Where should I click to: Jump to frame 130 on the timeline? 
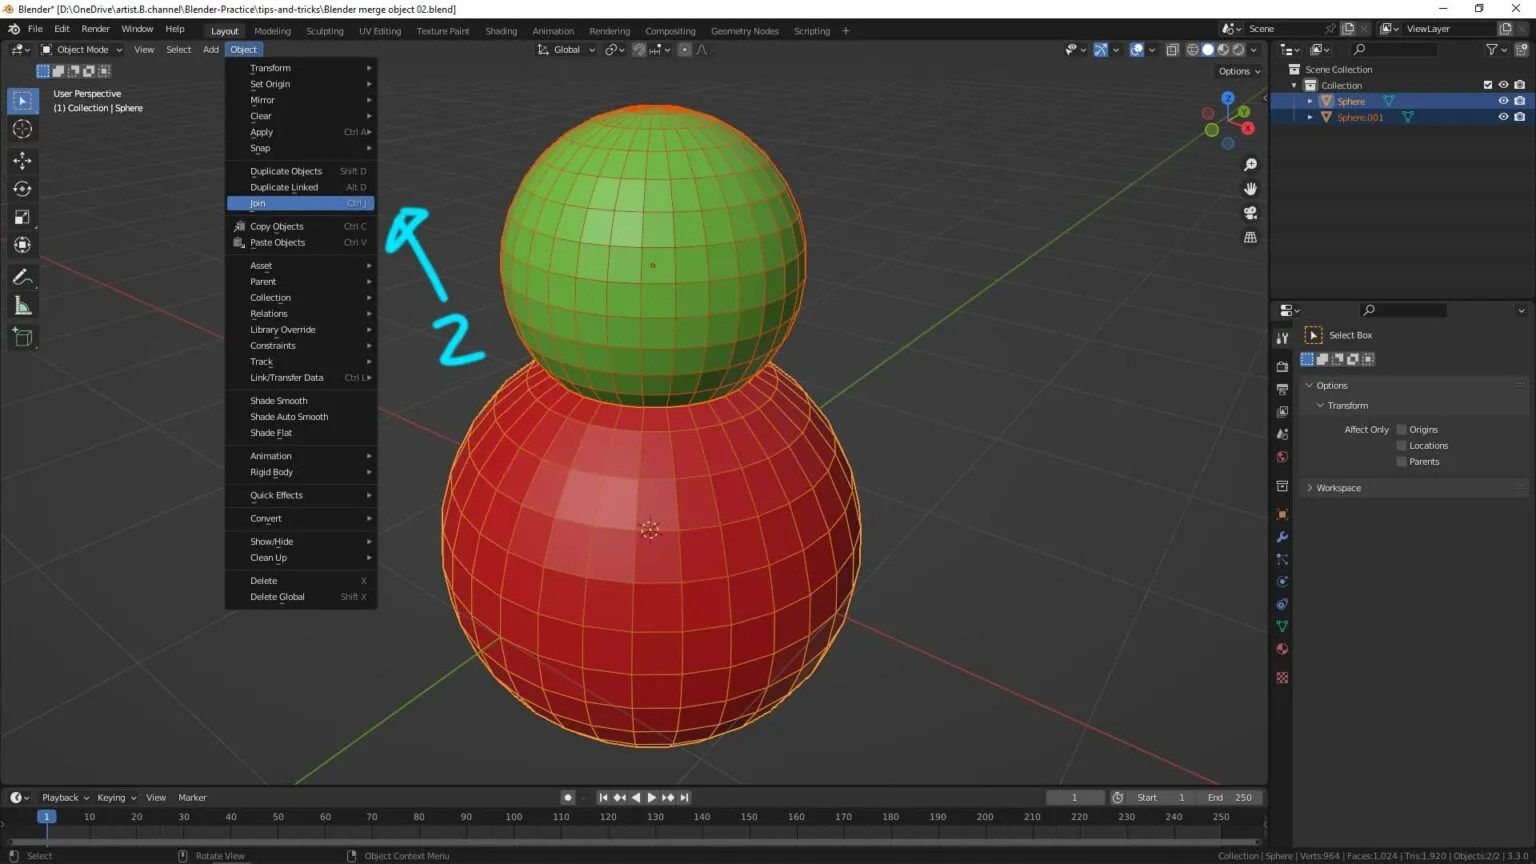coord(655,816)
